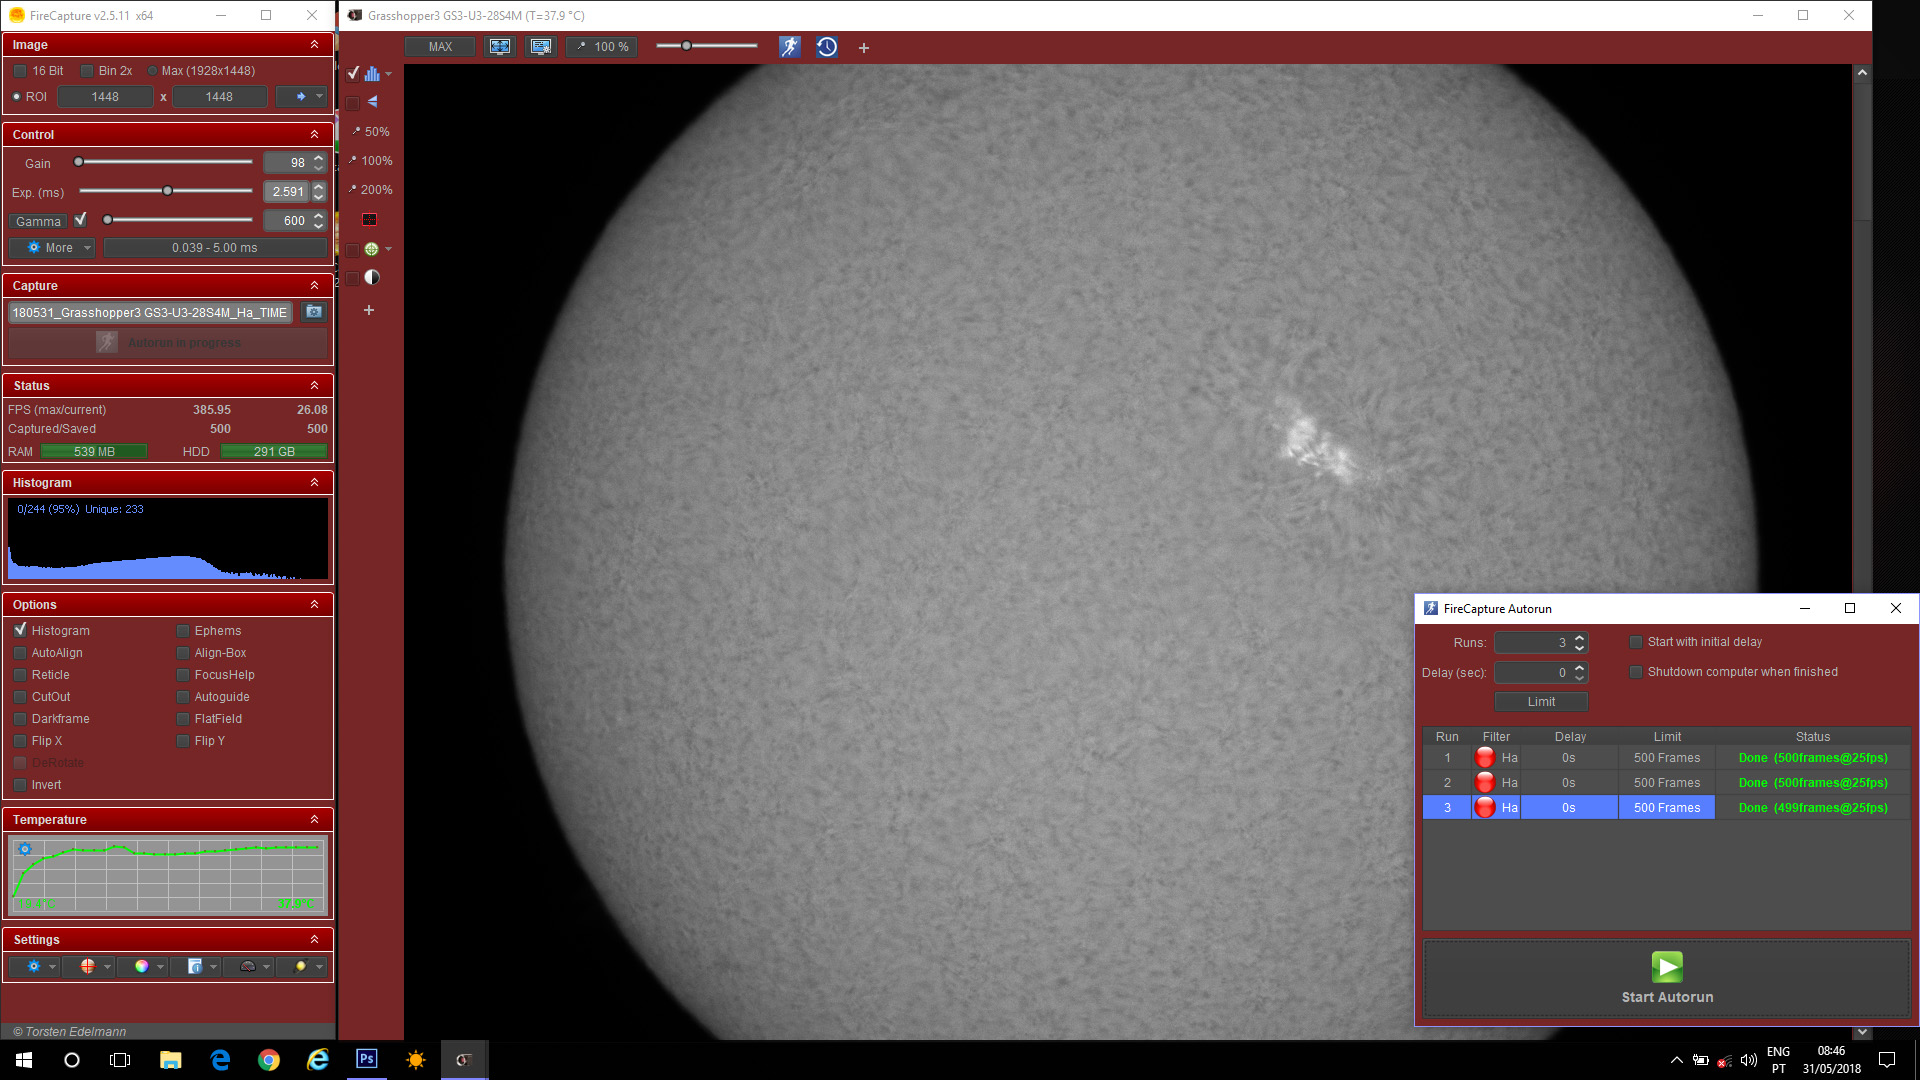The height and width of the screenshot is (1080, 1920).
Task: Set the preview zoom to 50%
Action: [x=371, y=132]
